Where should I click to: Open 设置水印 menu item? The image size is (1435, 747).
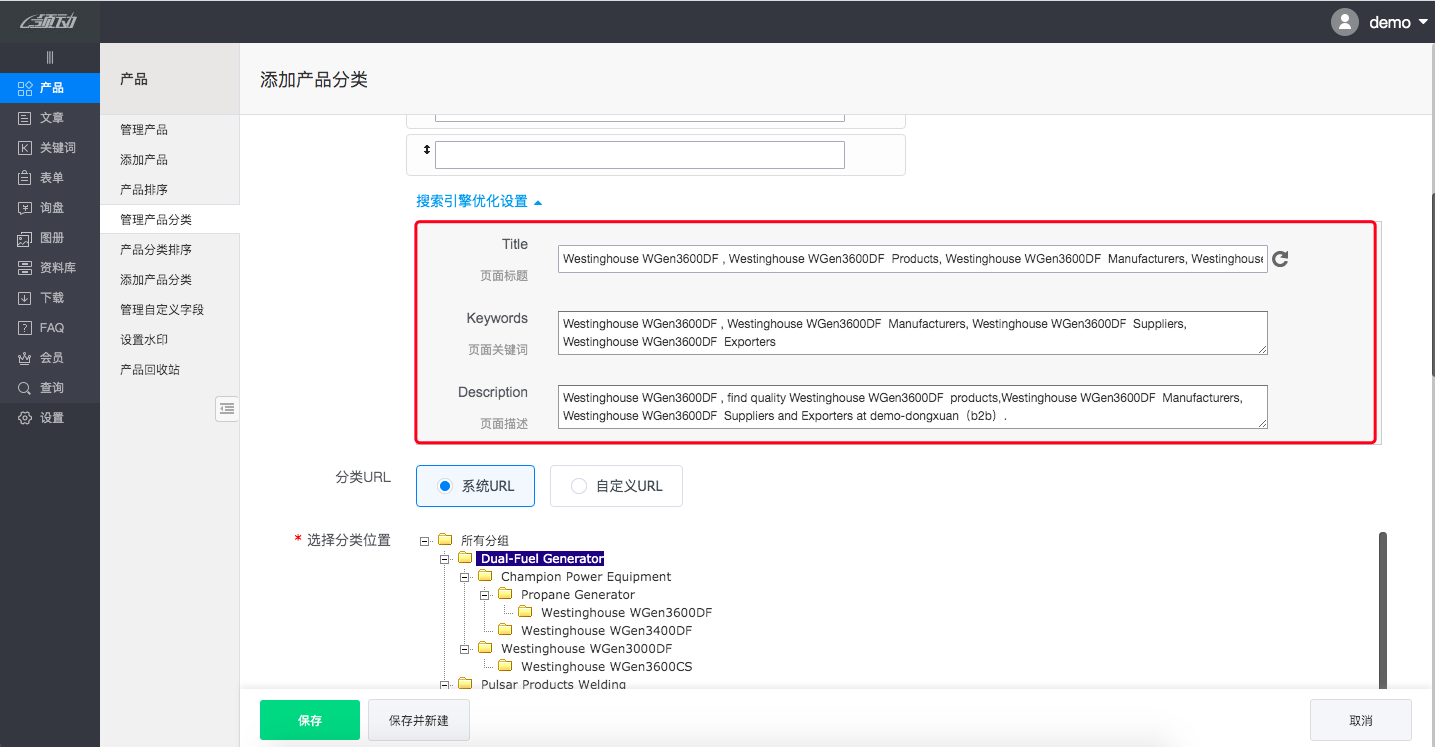[x=144, y=340]
